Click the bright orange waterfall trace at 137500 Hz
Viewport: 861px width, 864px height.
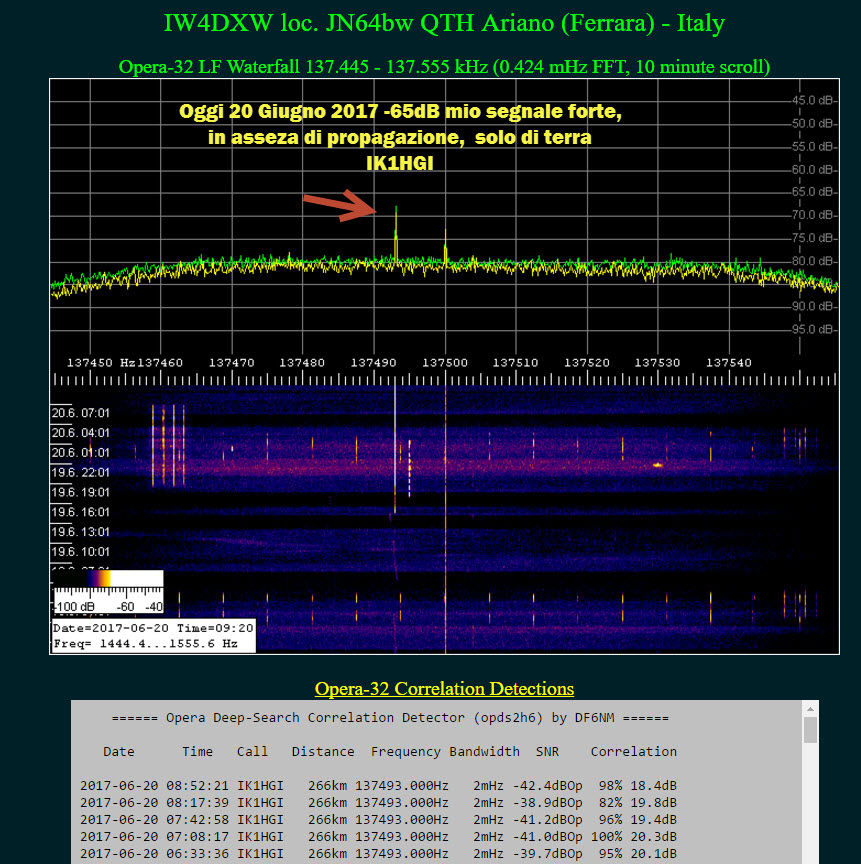[445, 518]
